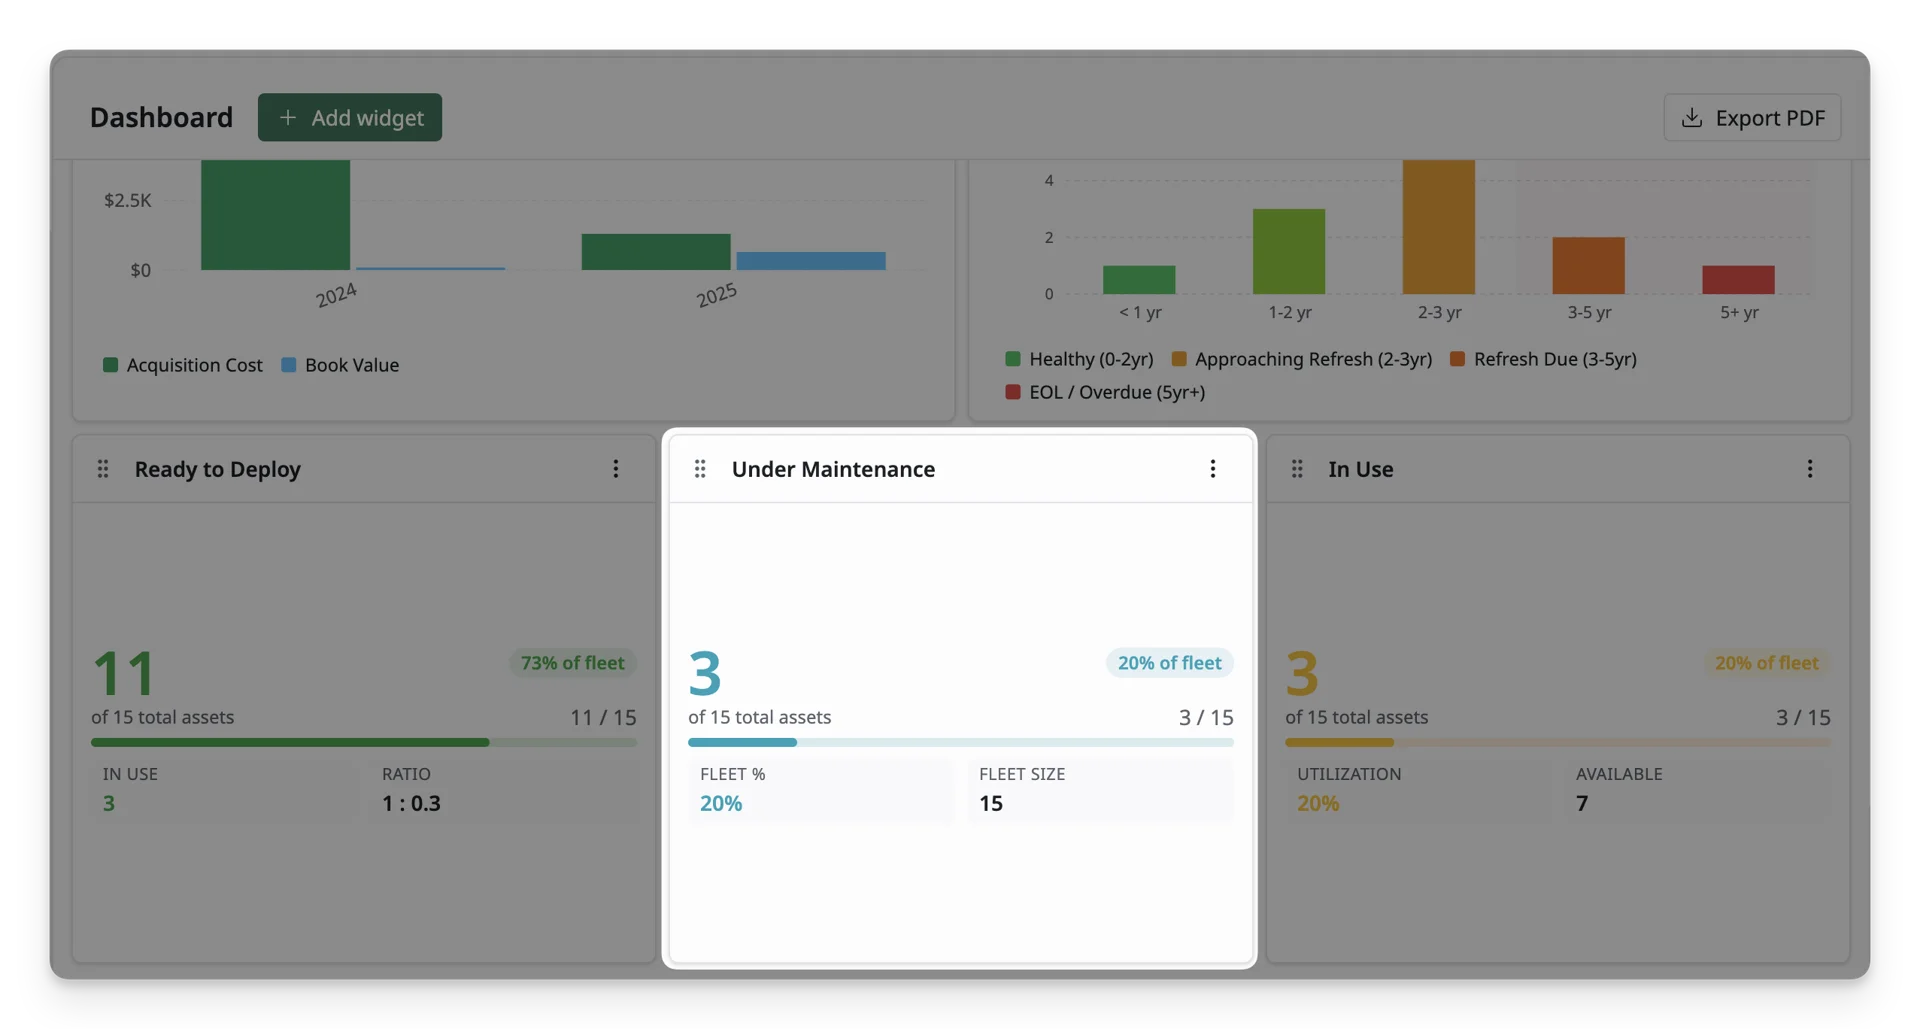Viewport: 1920px width, 1029px height.
Task: Click the In Use drag handle
Action: pyautogui.click(x=1297, y=469)
